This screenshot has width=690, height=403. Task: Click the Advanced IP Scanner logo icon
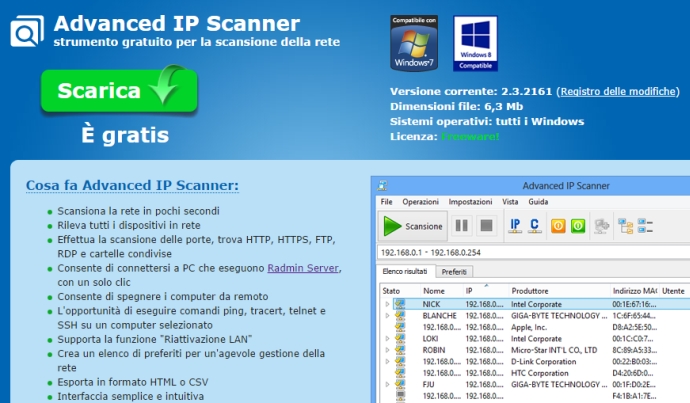(x=27, y=31)
